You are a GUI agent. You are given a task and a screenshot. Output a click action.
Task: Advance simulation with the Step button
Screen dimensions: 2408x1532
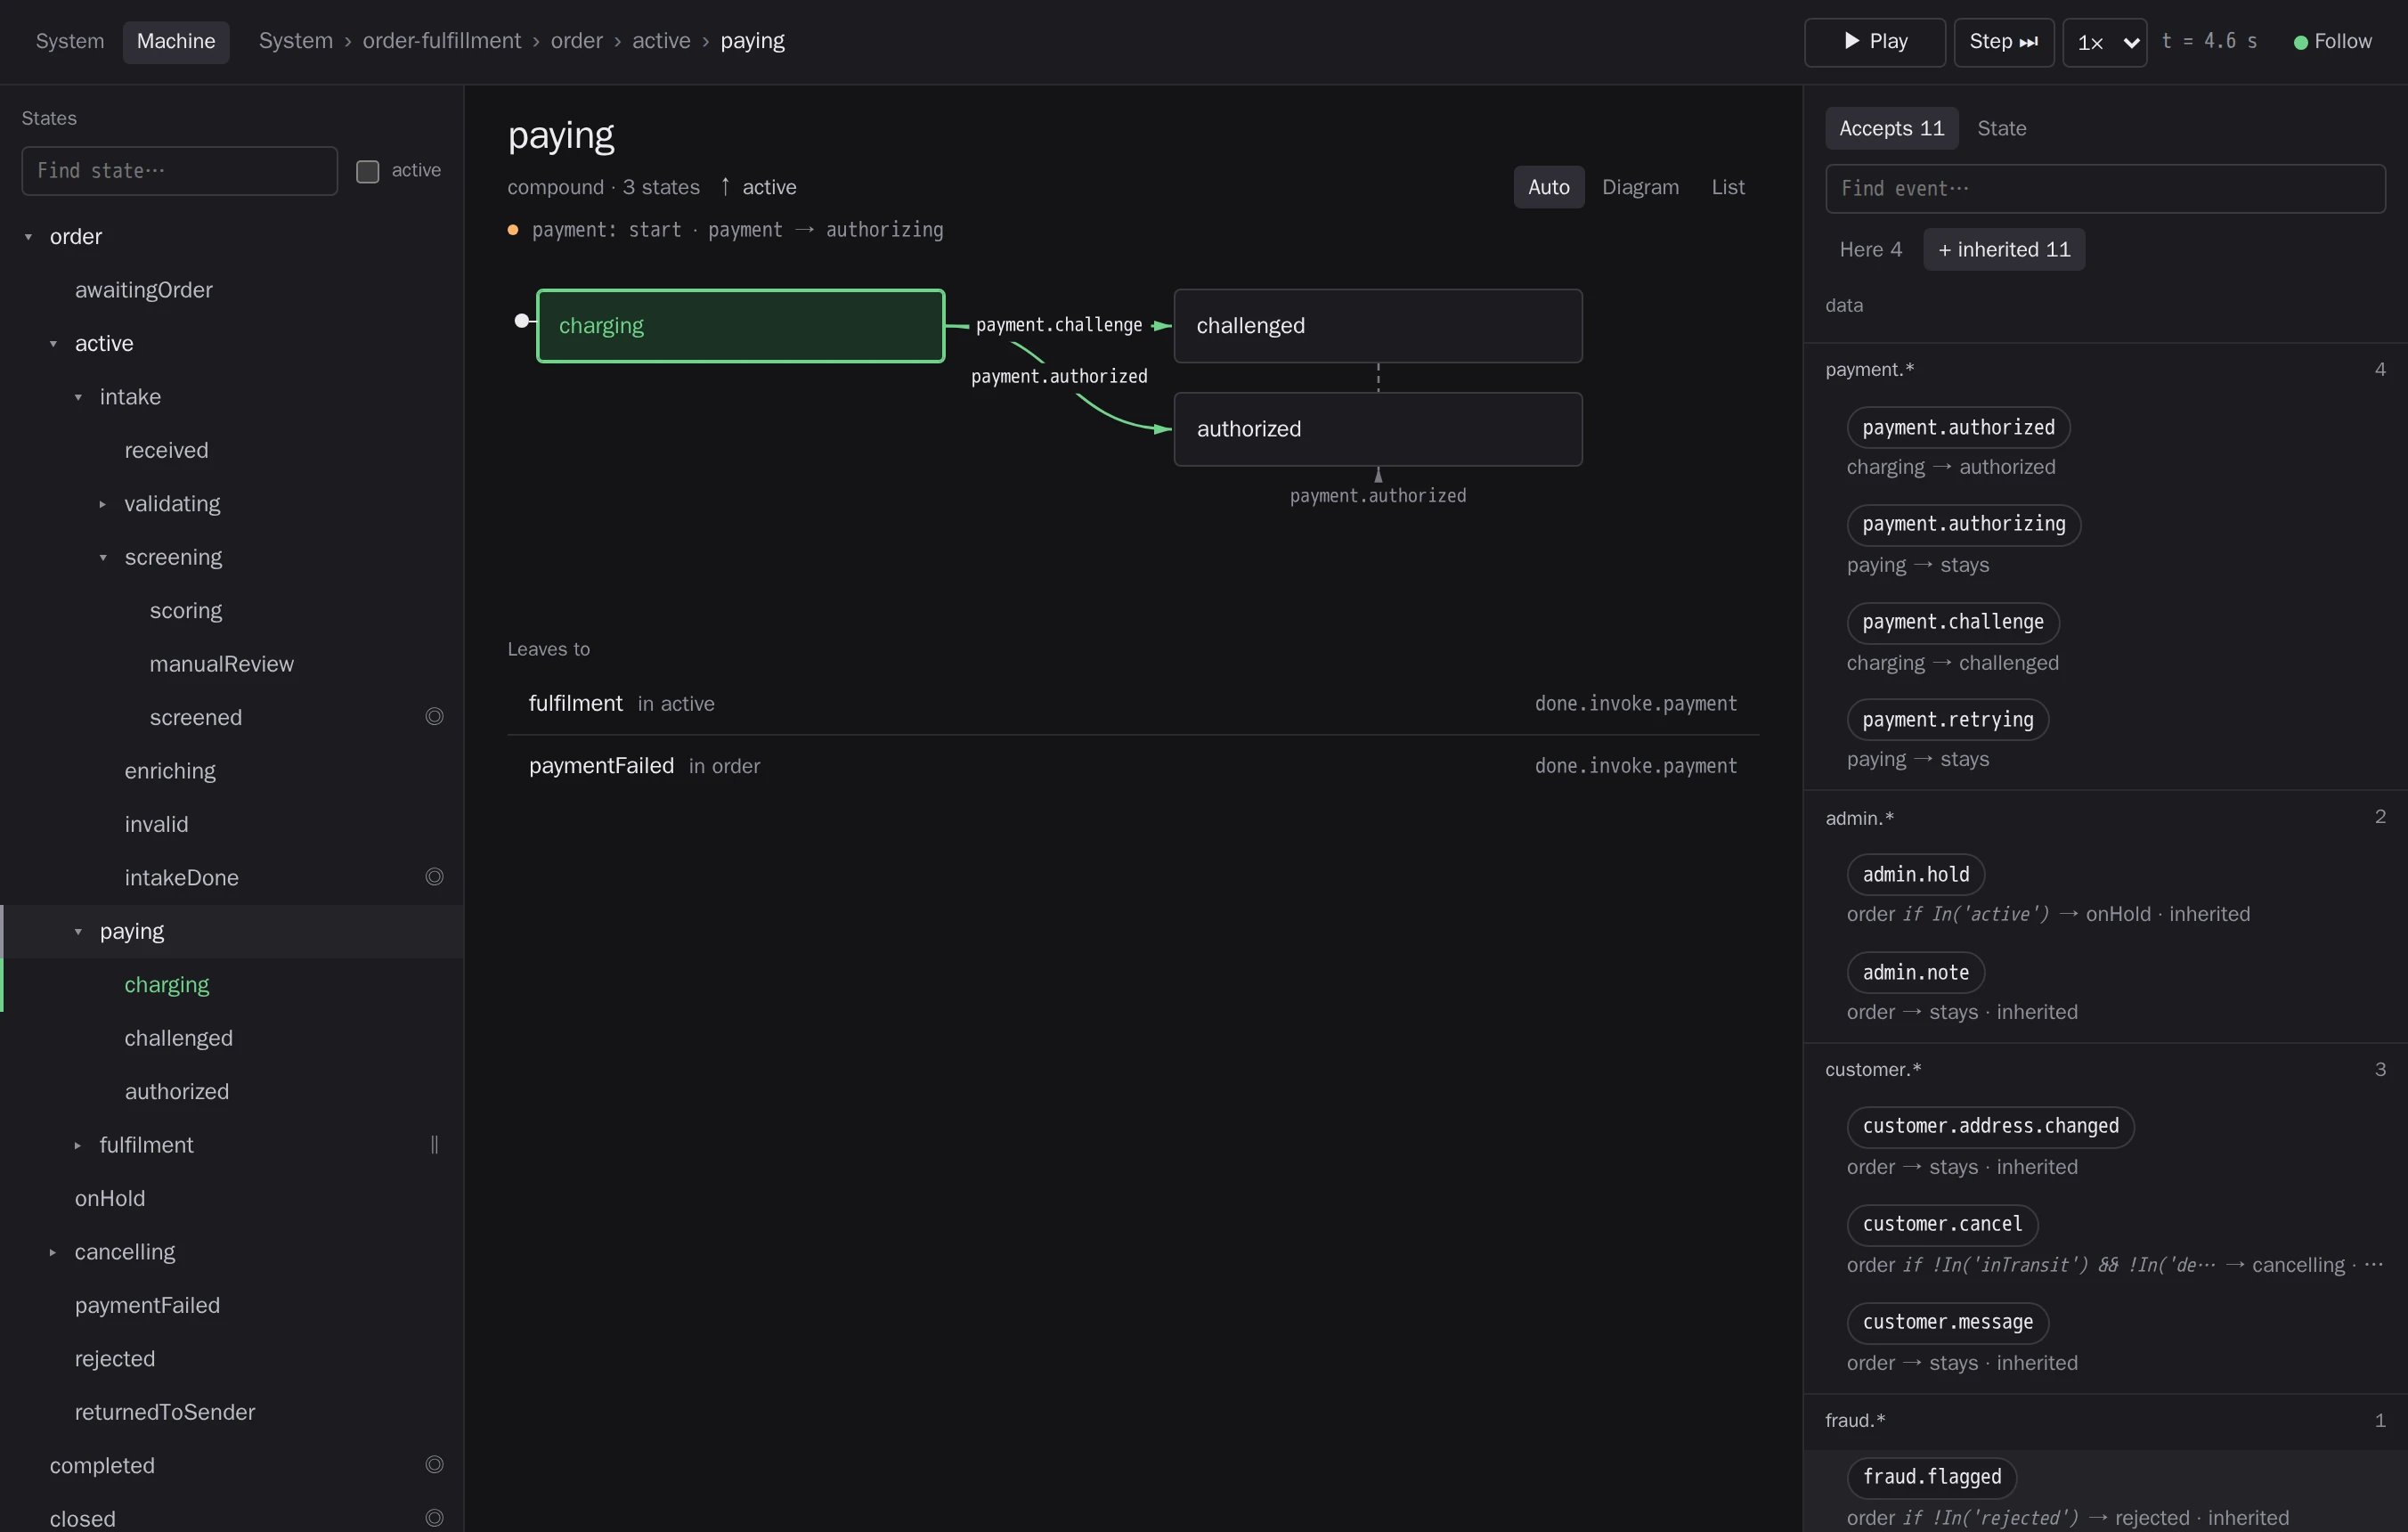click(x=2003, y=42)
